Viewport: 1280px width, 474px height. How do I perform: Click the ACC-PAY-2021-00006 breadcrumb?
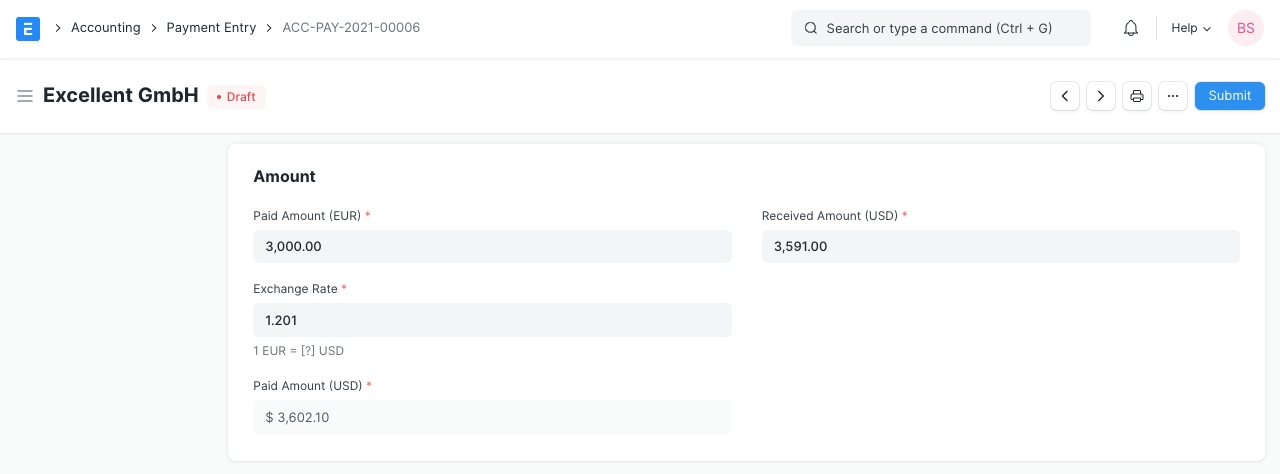351,28
